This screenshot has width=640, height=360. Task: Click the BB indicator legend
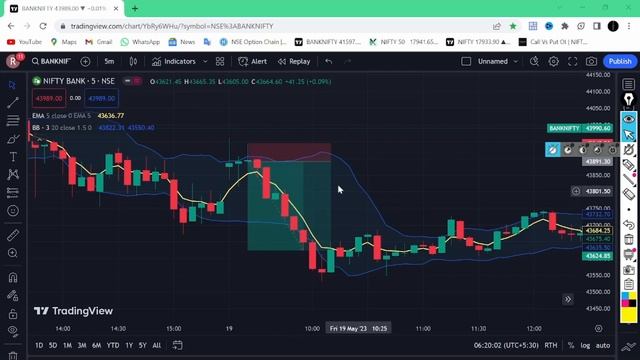[62, 128]
